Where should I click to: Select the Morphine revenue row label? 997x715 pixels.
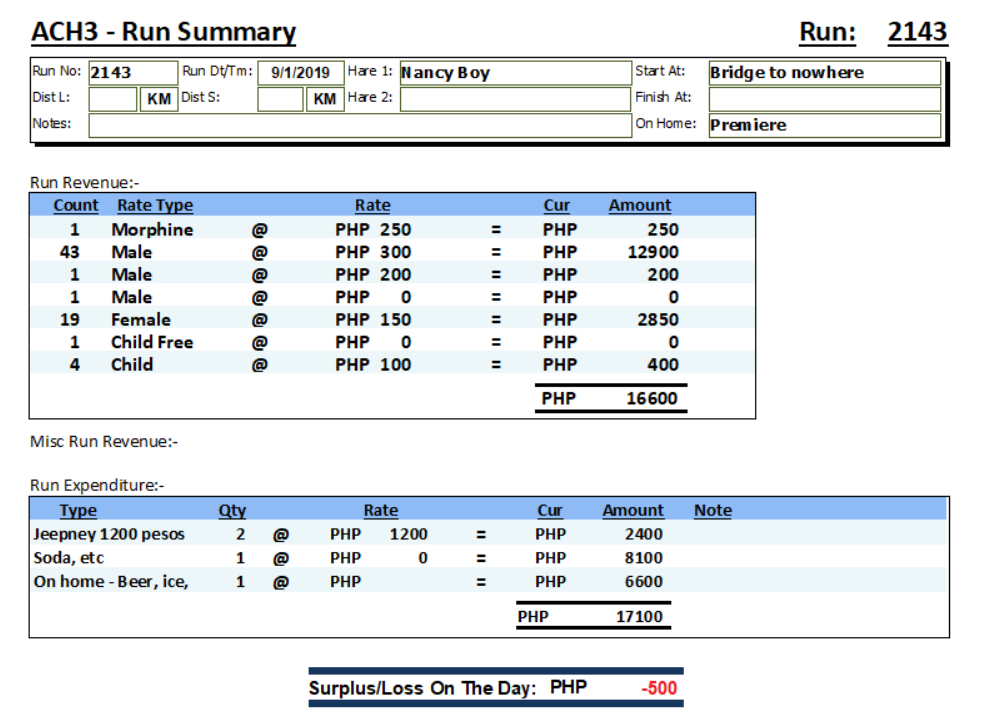[152, 229]
